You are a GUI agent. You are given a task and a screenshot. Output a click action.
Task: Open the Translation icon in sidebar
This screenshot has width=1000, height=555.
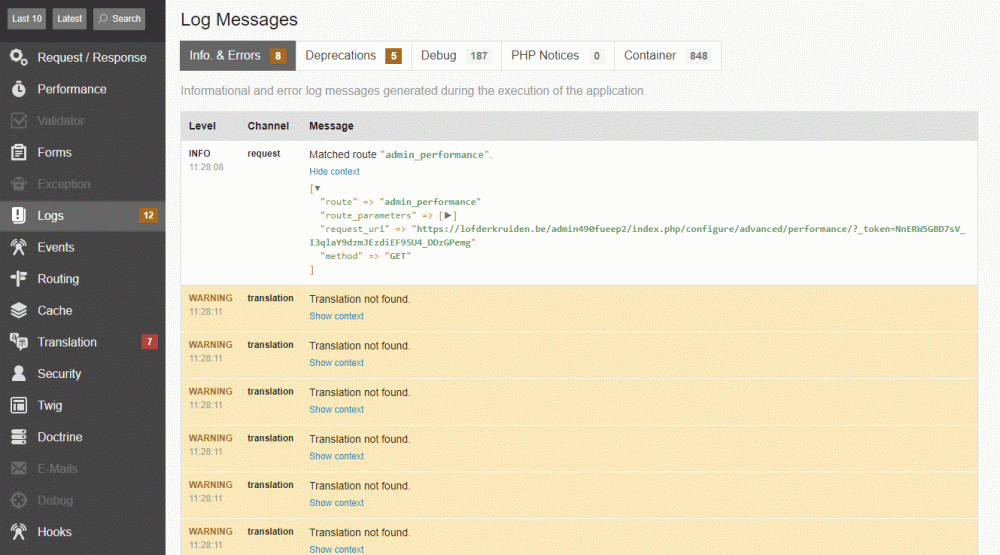click(19, 342)
